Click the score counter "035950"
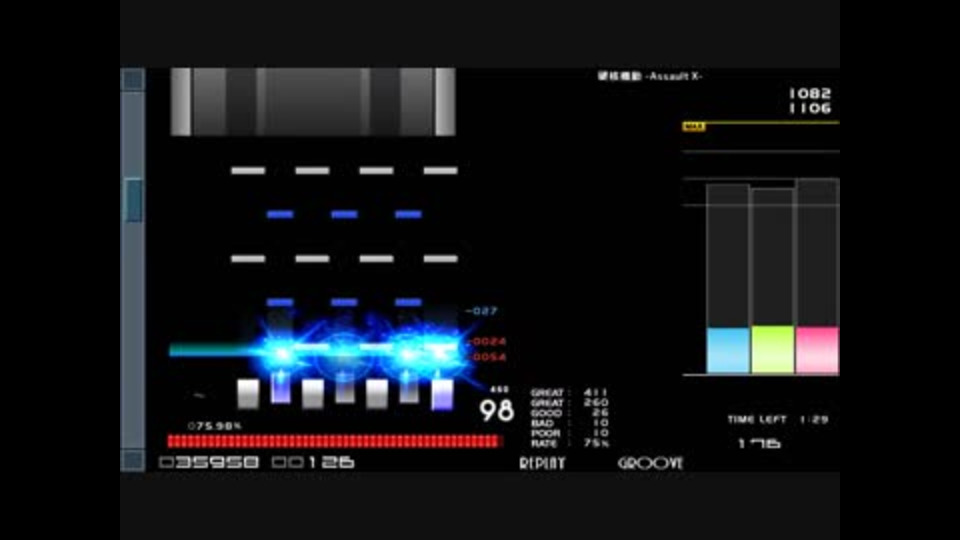960x540 pixels. click(209, 462)
